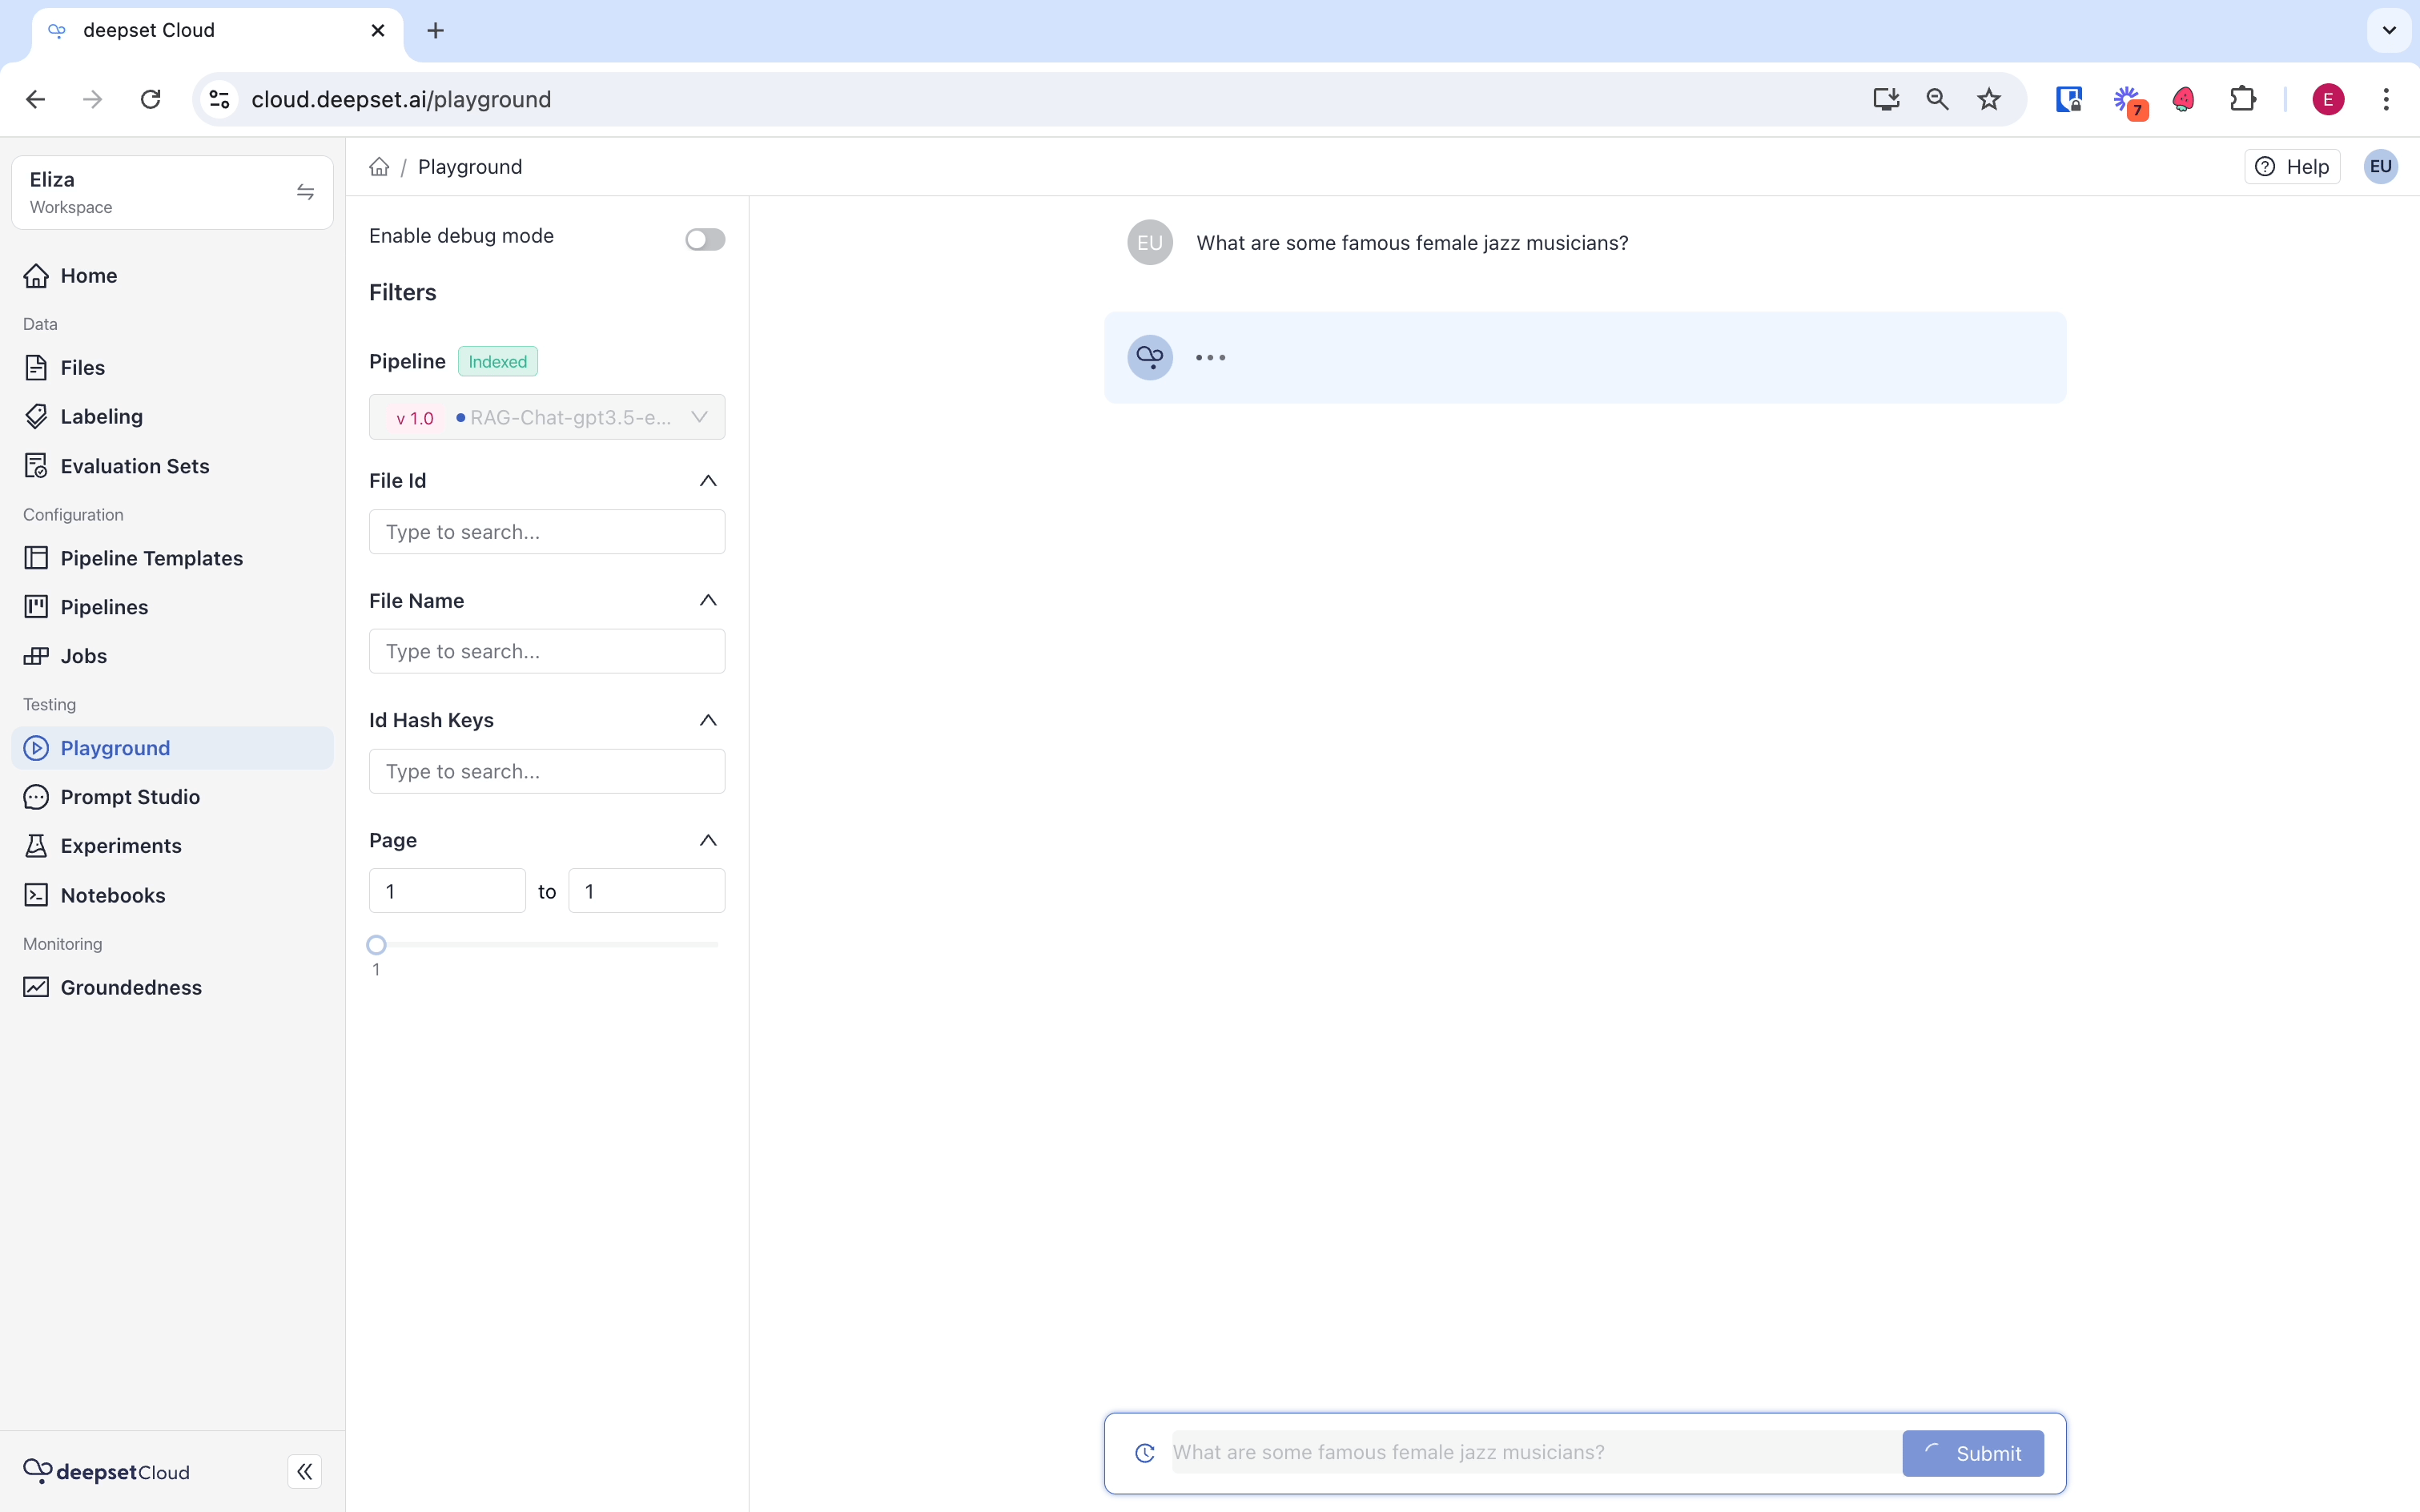Click the workspace switcher arrow next to Eliza
2420x1512 pixels.
tap(305, 191)
